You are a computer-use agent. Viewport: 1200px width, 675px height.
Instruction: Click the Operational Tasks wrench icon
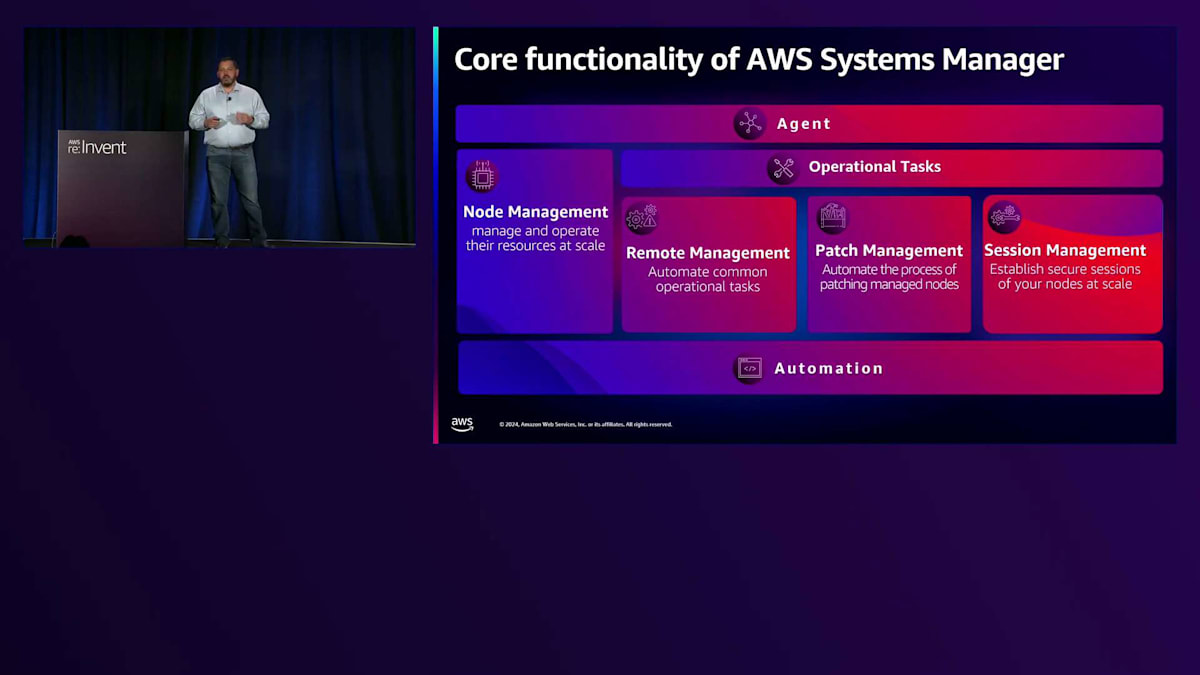point(783,168)
